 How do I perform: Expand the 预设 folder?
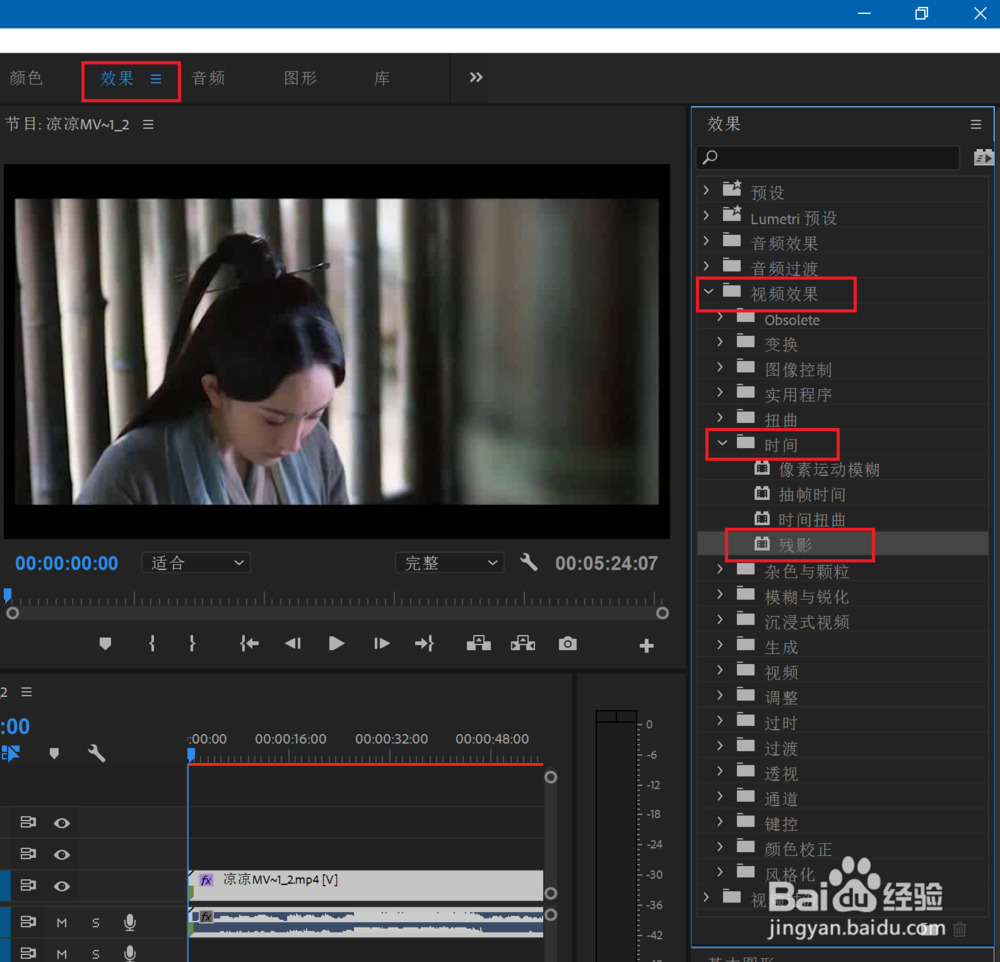(x=706, y=190)
